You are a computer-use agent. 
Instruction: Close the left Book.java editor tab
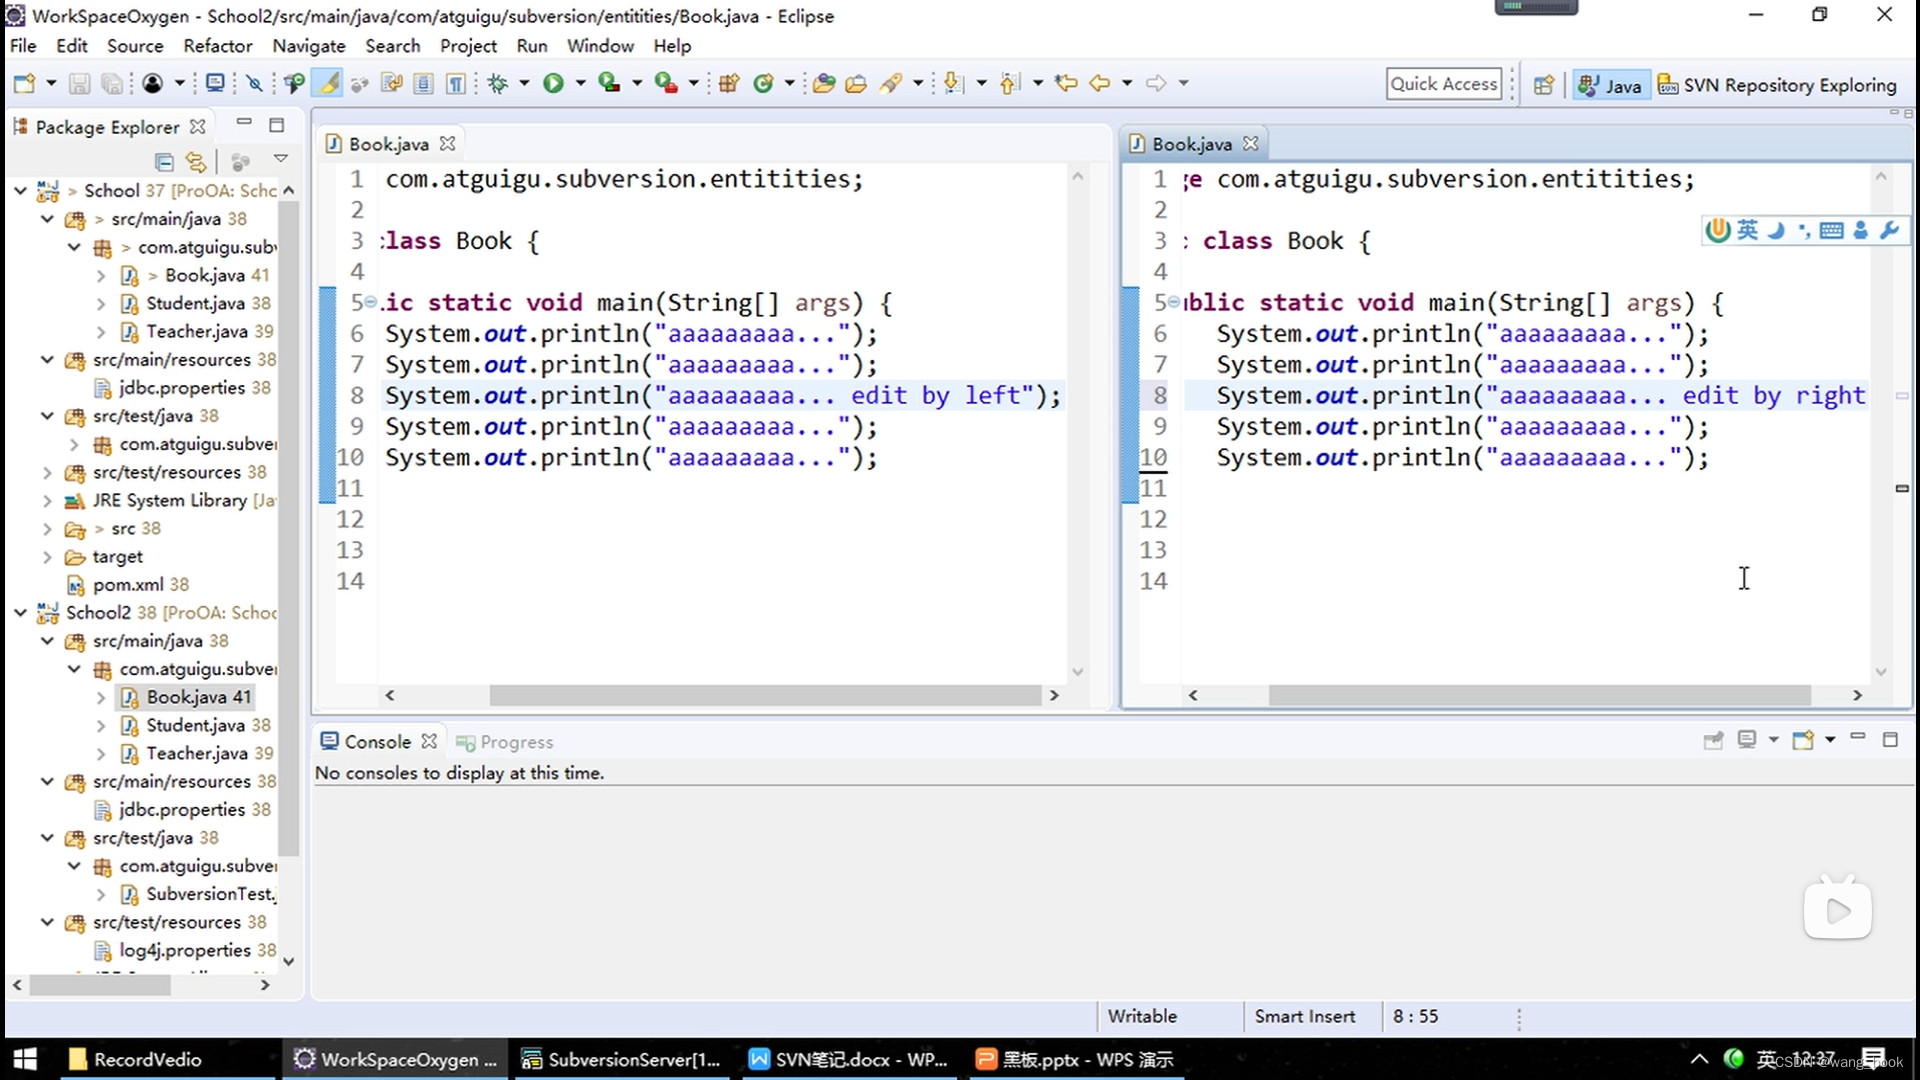(x=448, y=144)
